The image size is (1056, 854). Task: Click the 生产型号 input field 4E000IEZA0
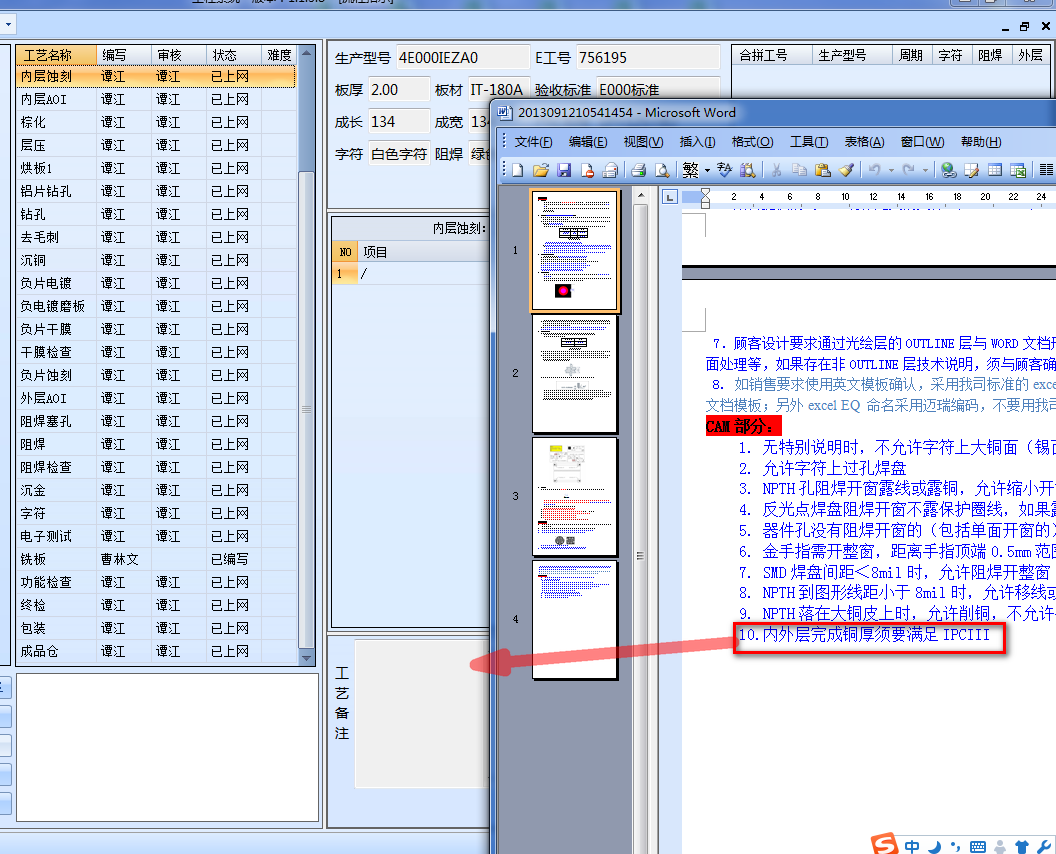click(x=463, y=58)
